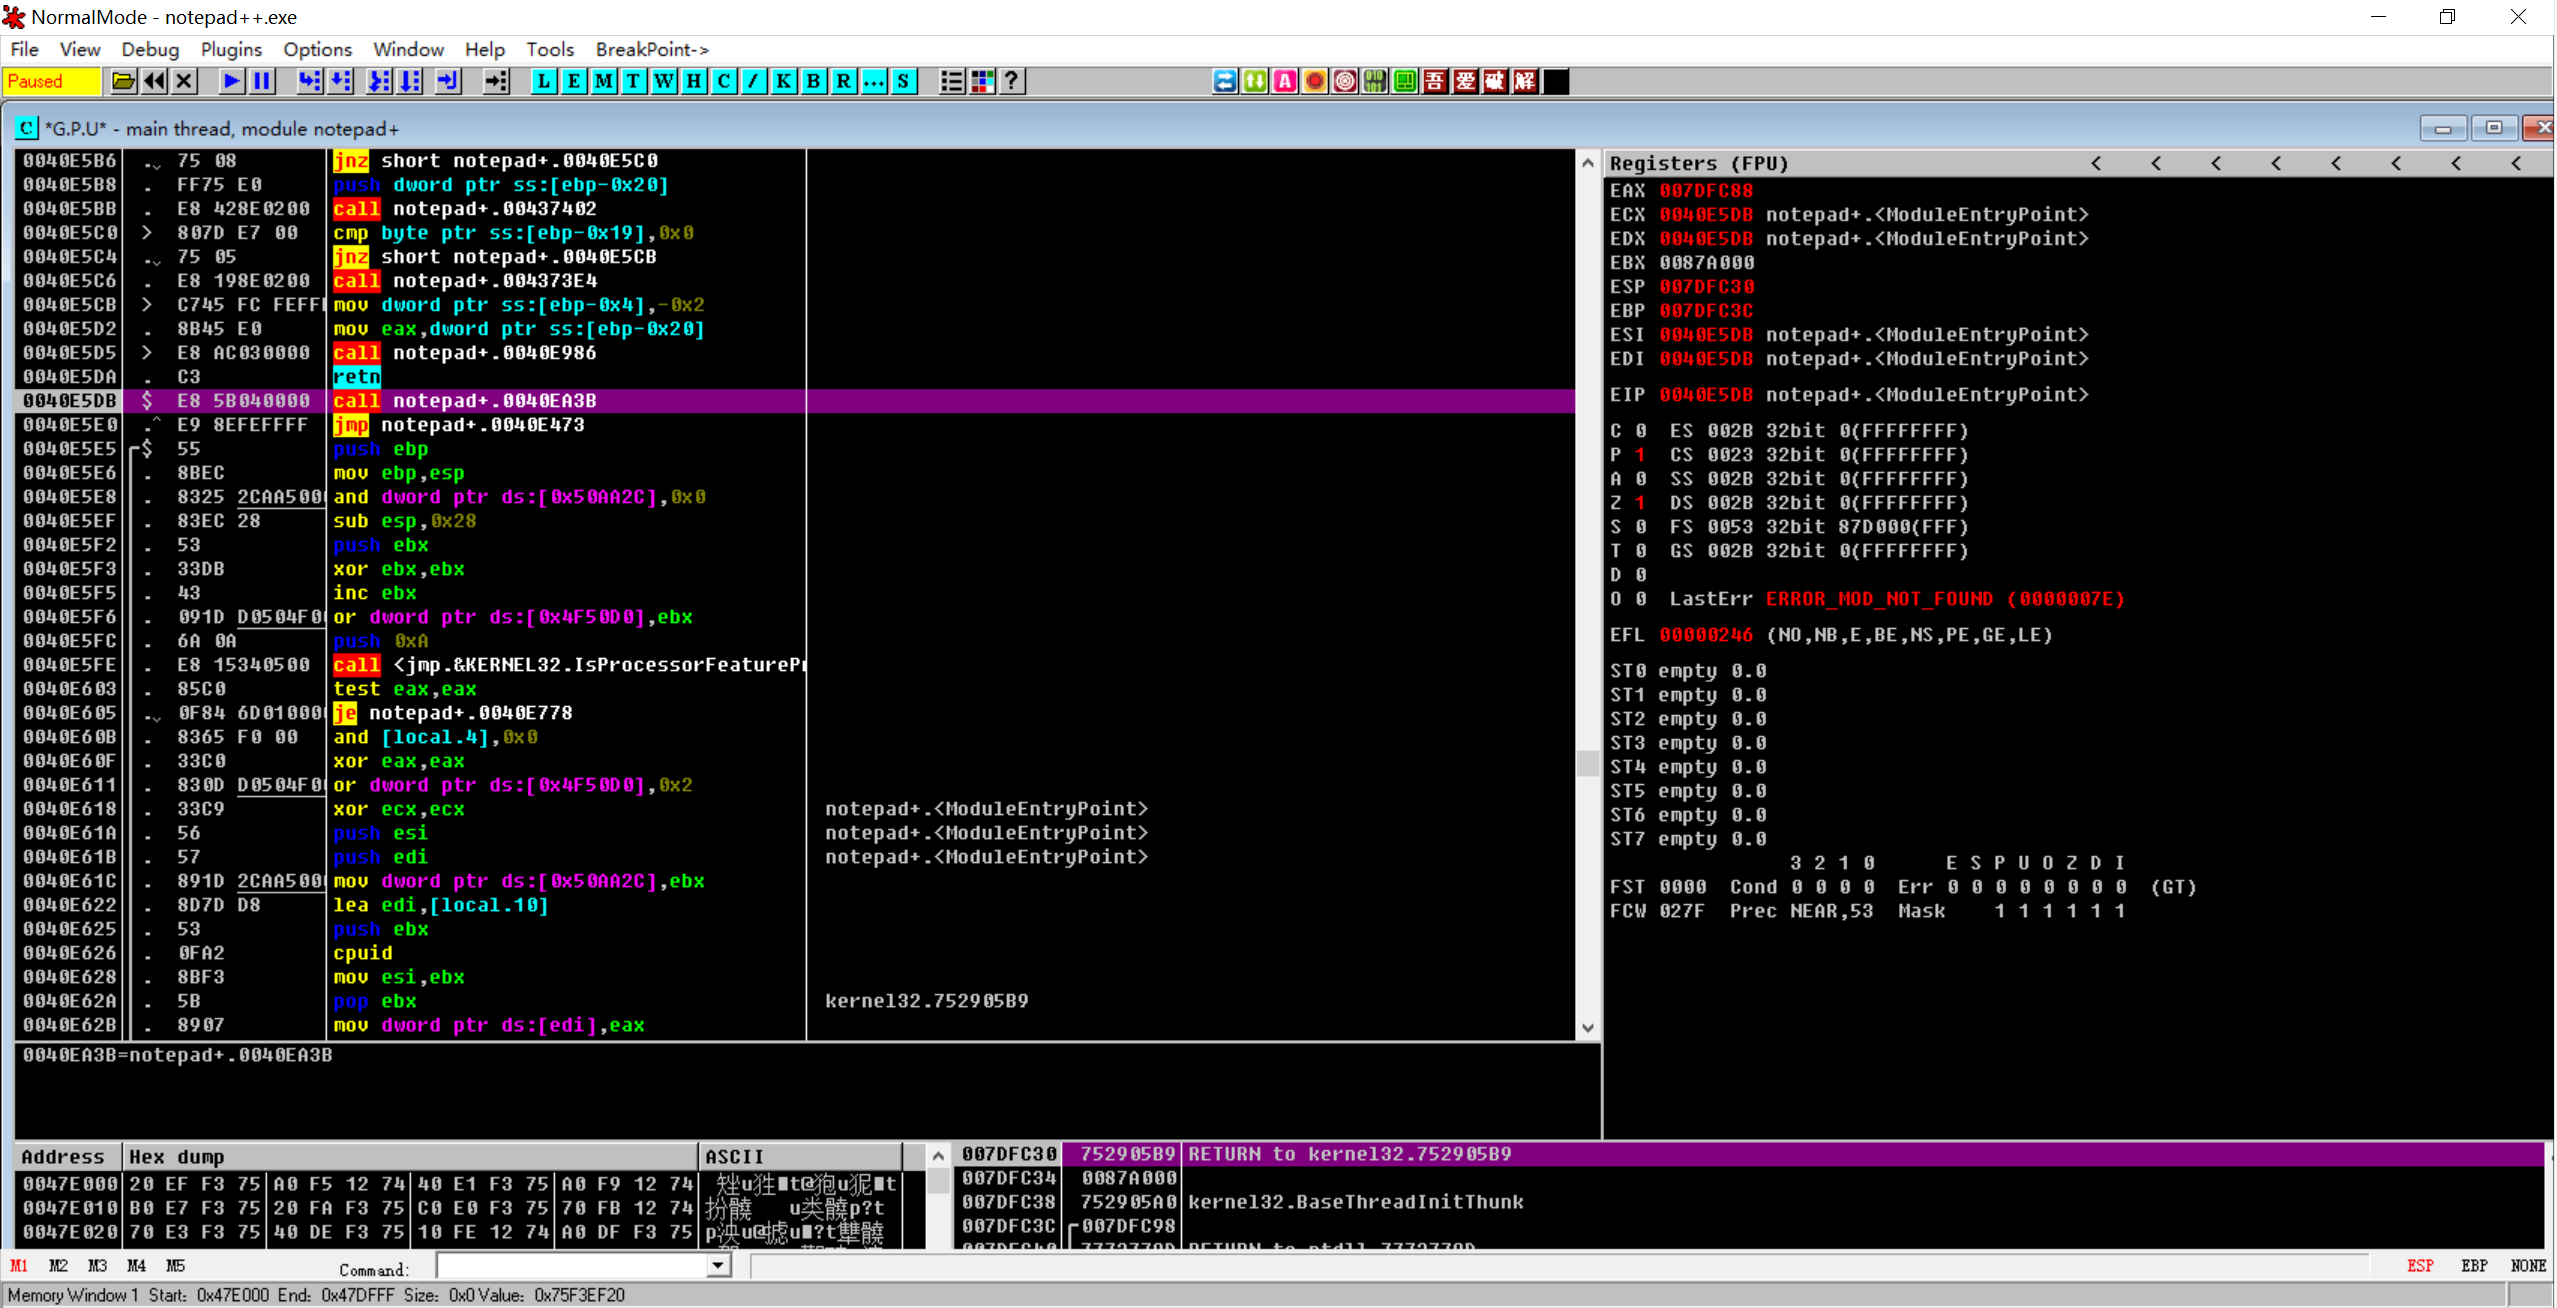Close the debugged program with X icon
2557x1308 pixels.
[x=184, y=81]
